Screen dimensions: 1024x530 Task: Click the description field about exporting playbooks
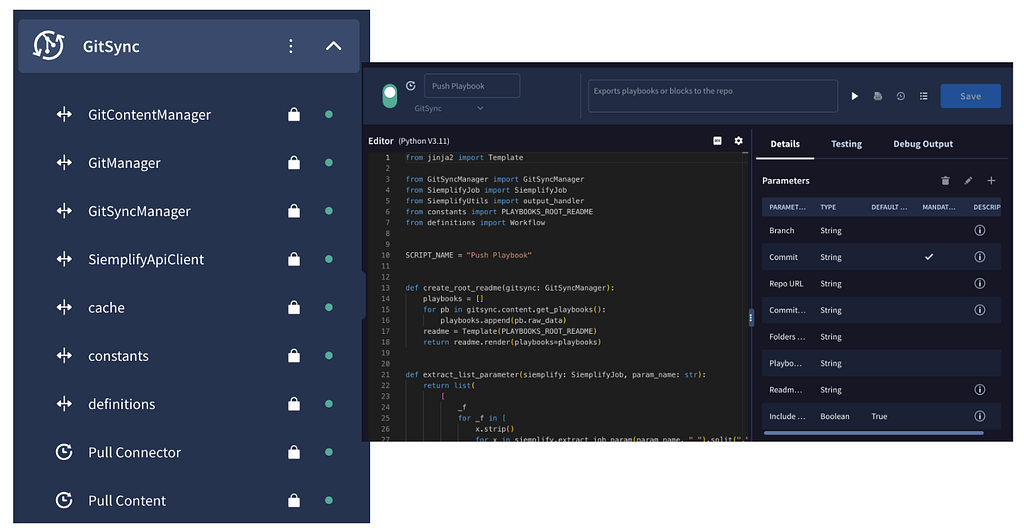(713, 96)
